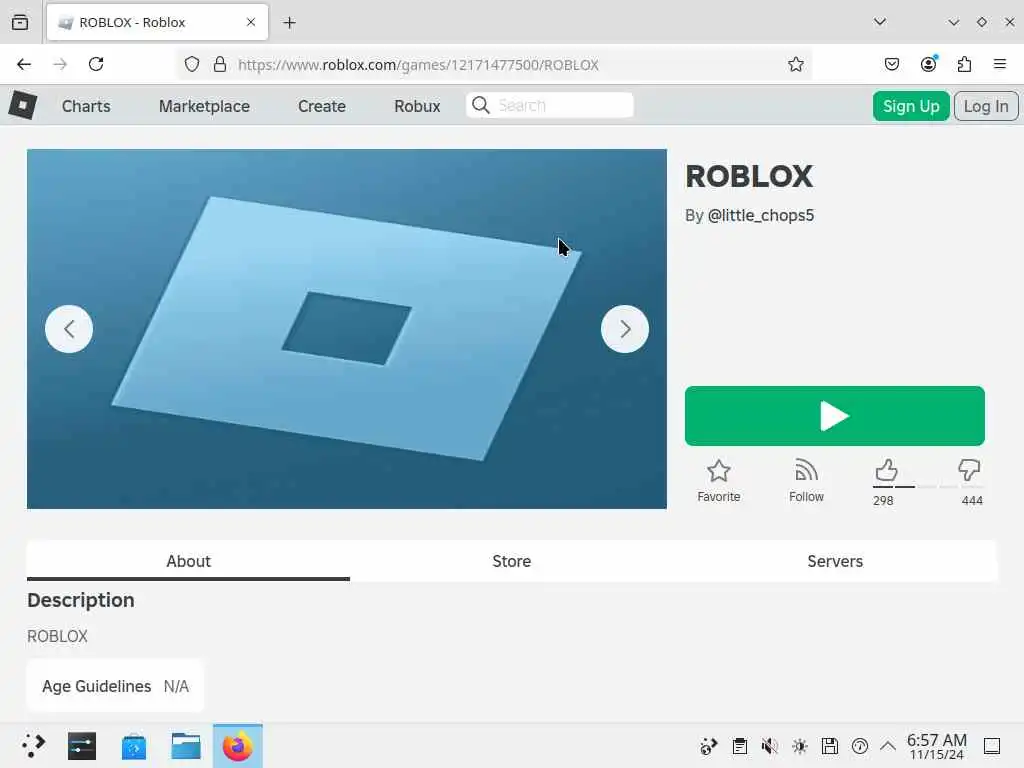This screenshot has height=768, width=1024.
Task: Open the Firefox hamburger menu
Action: [1000, 64]
